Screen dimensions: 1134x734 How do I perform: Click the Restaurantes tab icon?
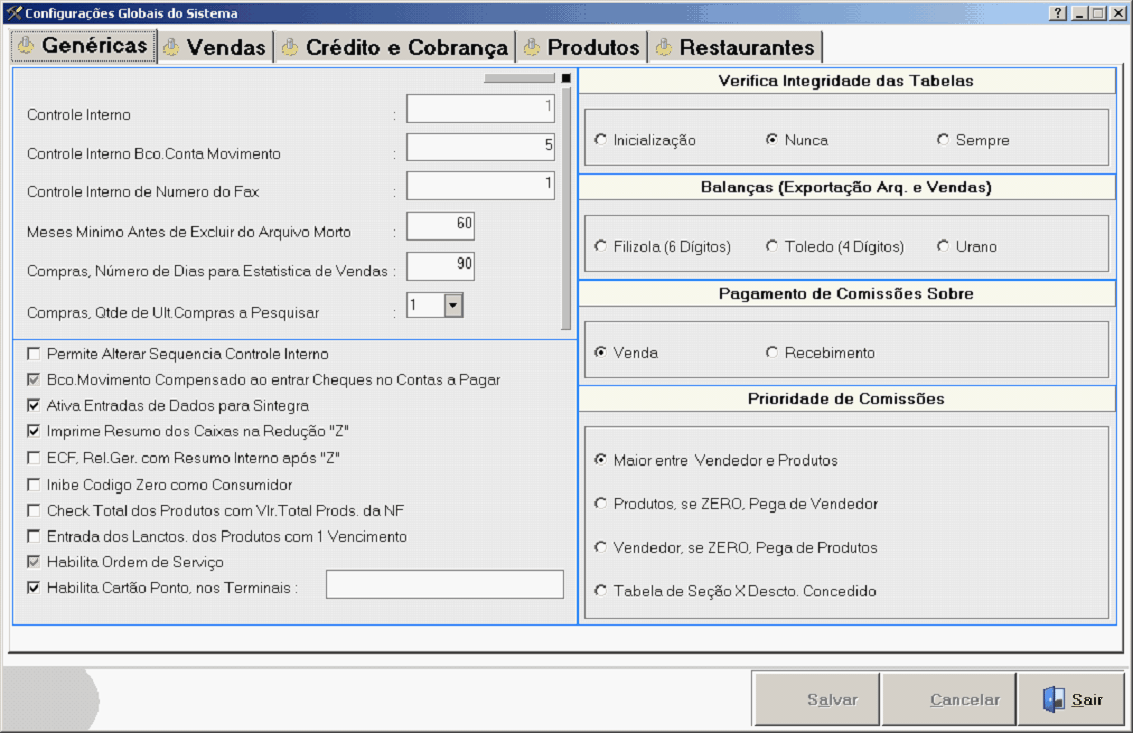pos(663,48)
